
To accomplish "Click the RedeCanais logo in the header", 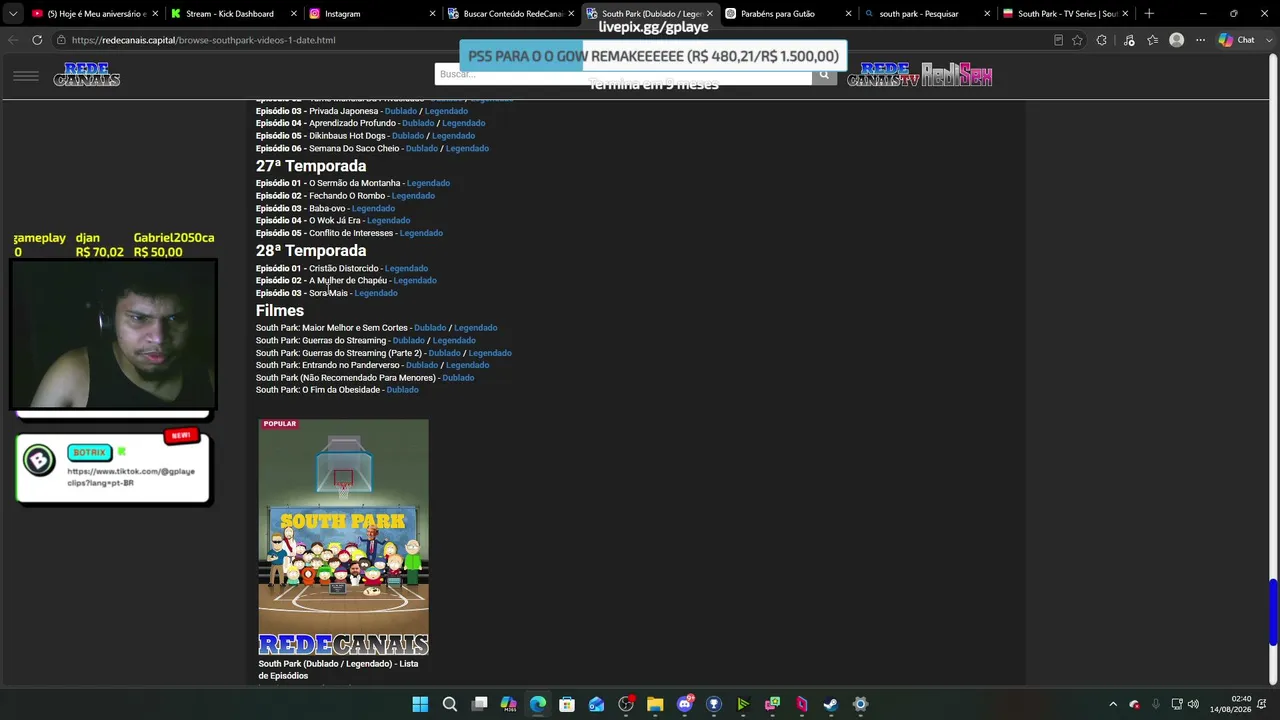I will pos(87,75).
